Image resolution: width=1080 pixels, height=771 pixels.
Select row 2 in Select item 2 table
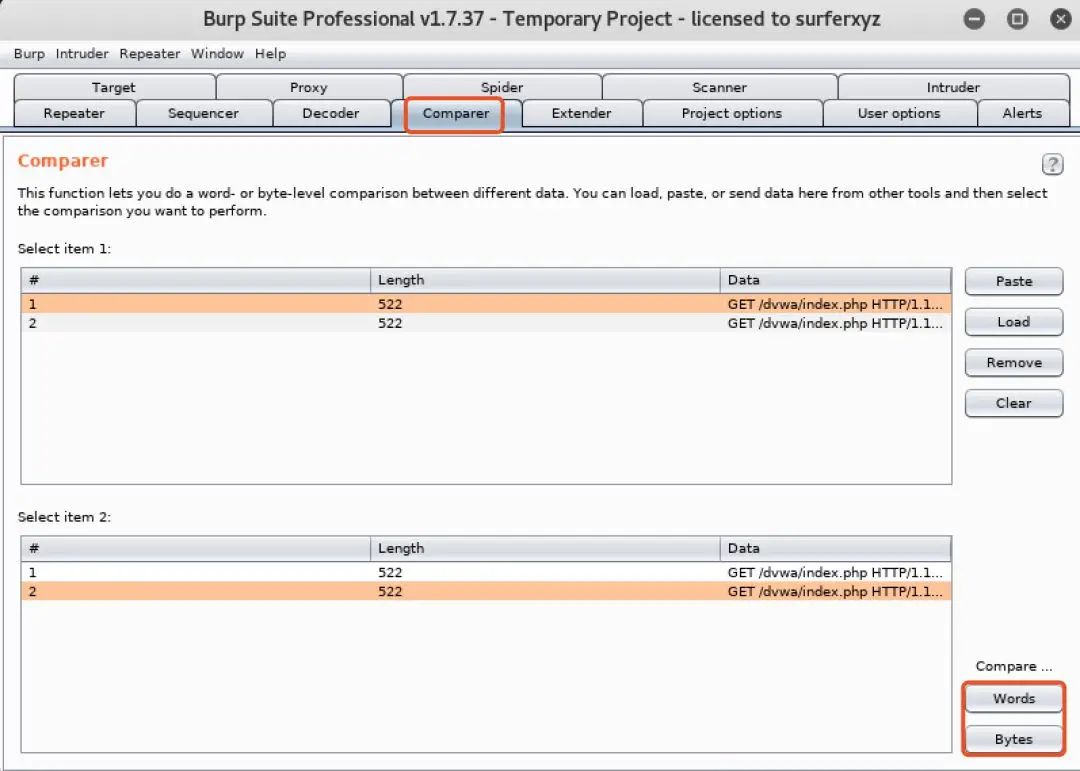[x=486, y=591]
